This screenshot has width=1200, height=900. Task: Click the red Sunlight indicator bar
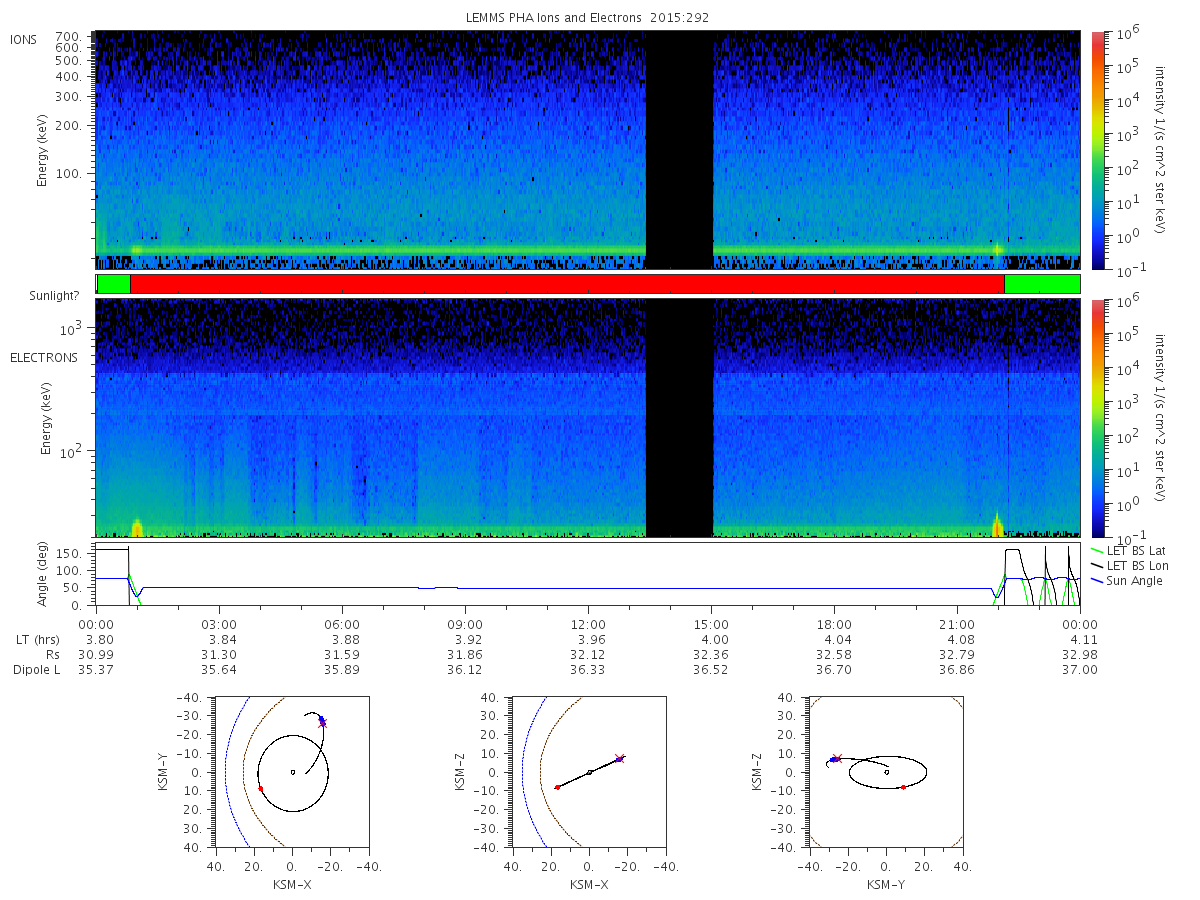point(567,284)
